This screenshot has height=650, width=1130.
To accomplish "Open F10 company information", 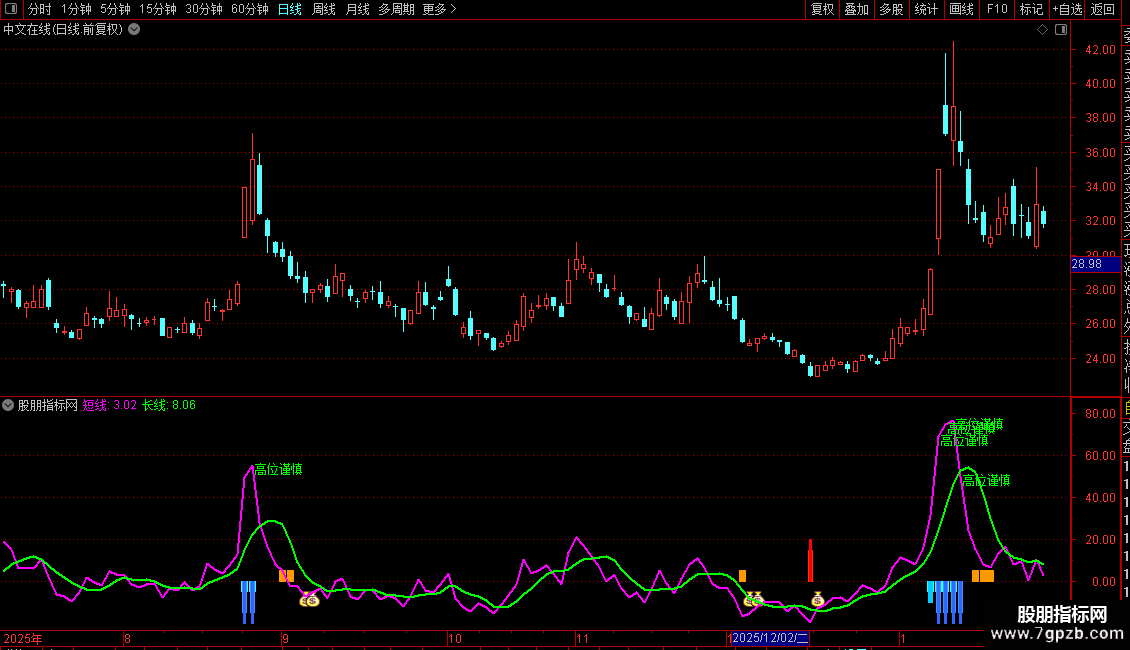I will pyautogui.click(x=997, y=9).
